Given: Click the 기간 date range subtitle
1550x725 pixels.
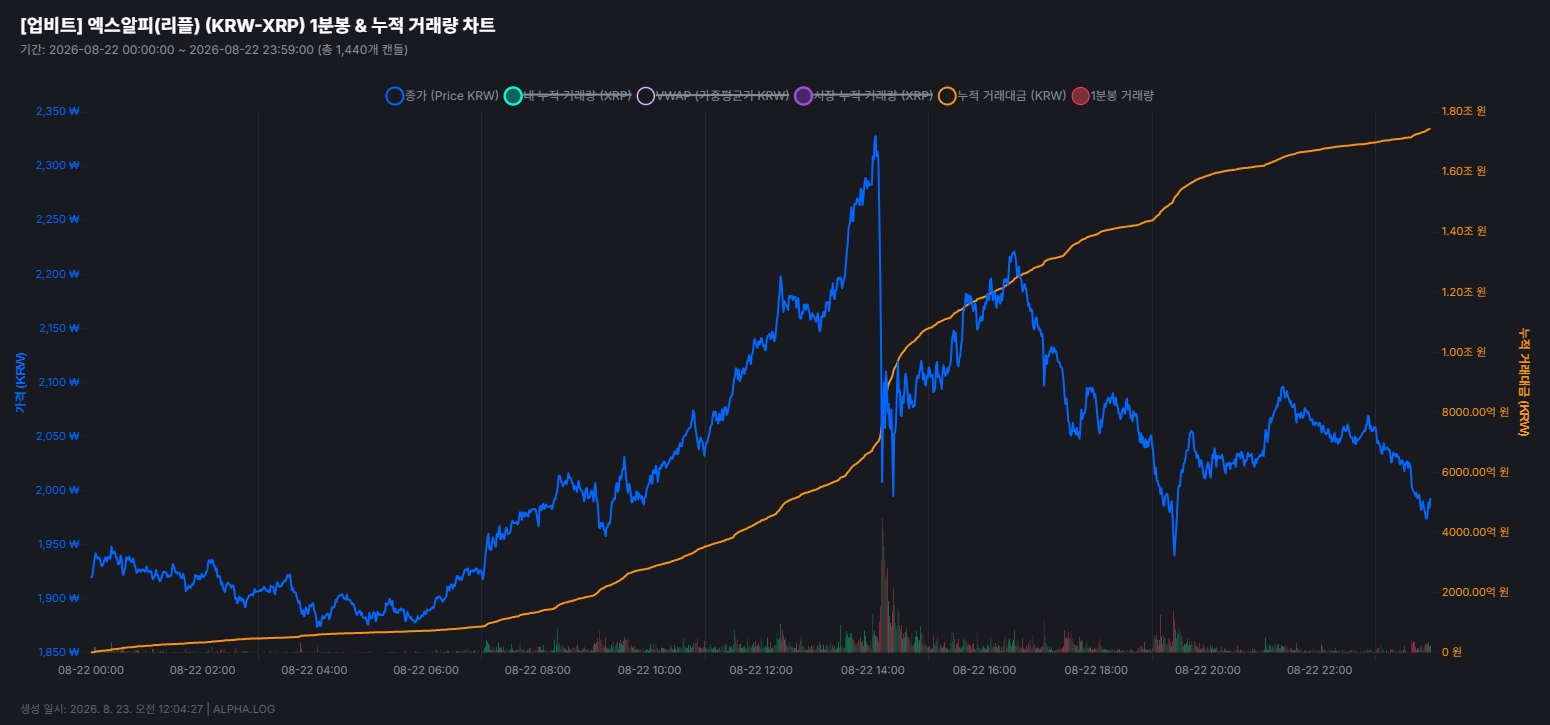Looking at the screenshot, I should (213, 49).
